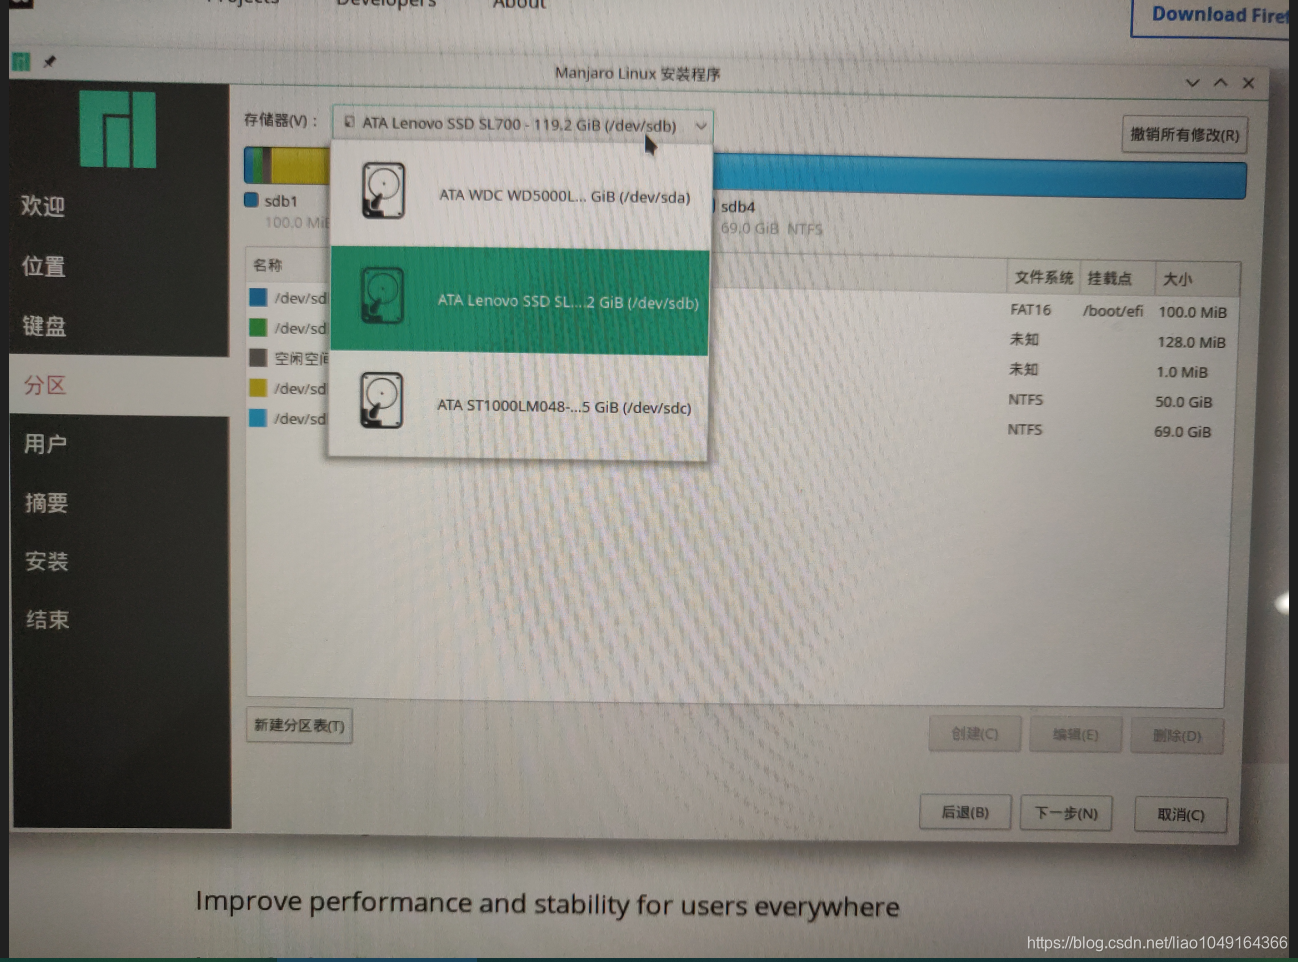Click the 128.0 MiB size cell
The width and height of the screenshot is (1298, 962).
point(1191,342)
